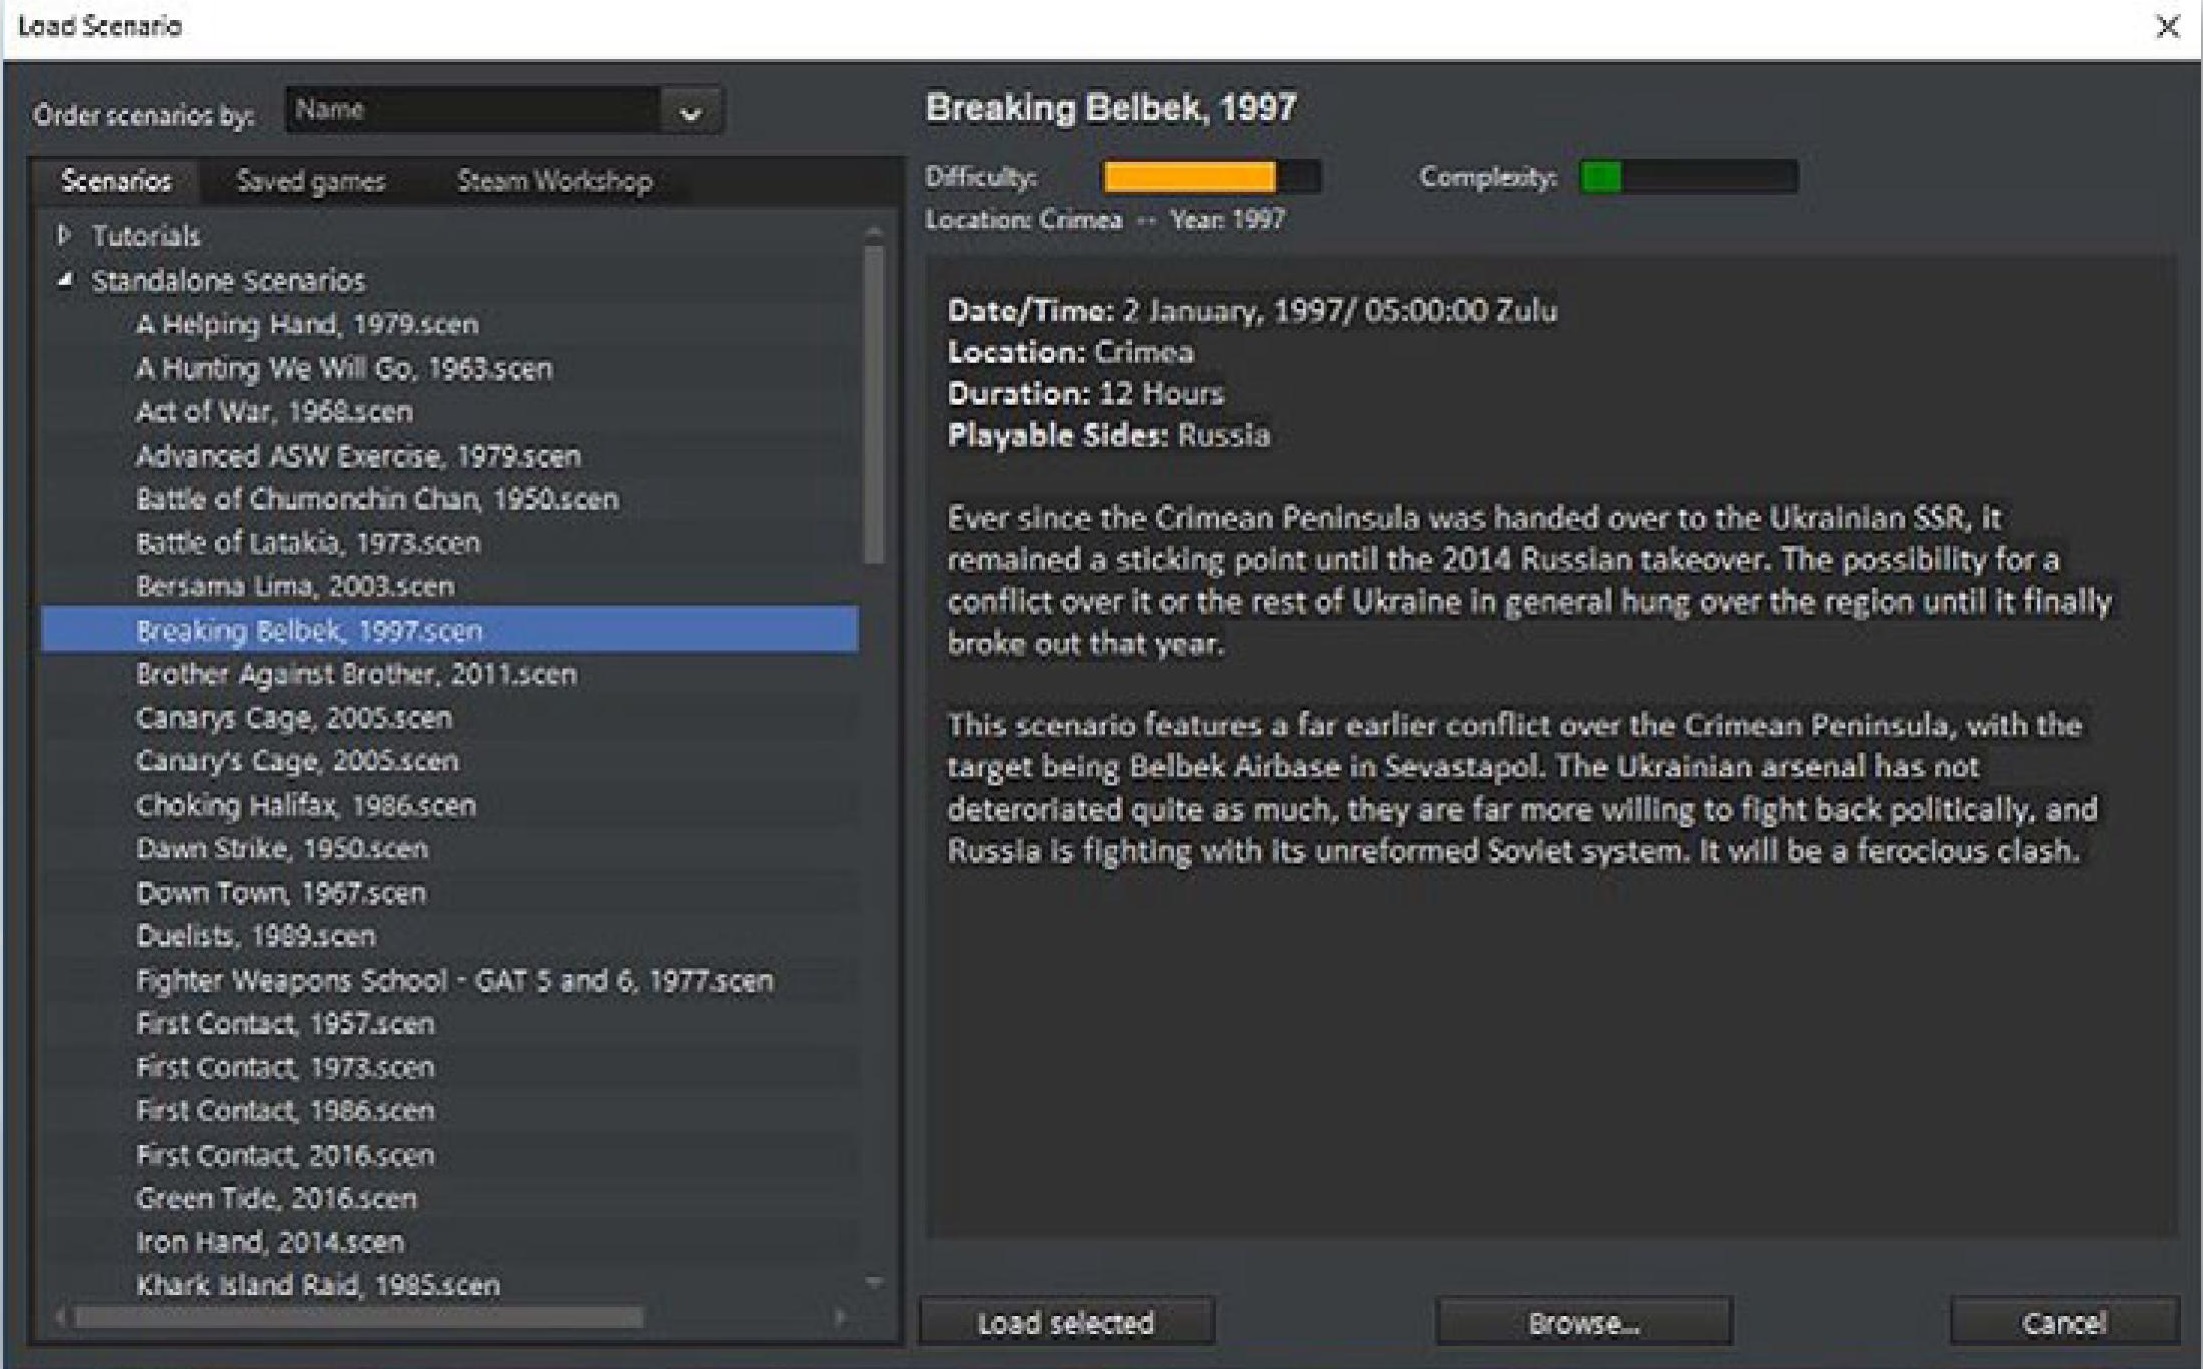Select the Scenarios tab
The width and height of the screenshot is (2203, 1369).
(116, 181)
